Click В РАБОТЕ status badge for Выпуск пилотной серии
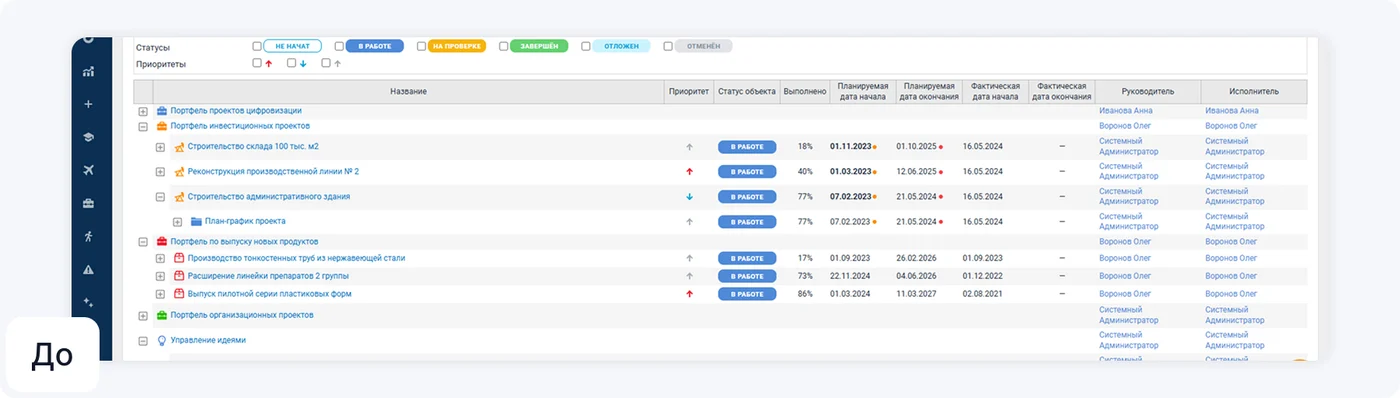Viewport: 1400px width, 398px height. pos(747,294)
